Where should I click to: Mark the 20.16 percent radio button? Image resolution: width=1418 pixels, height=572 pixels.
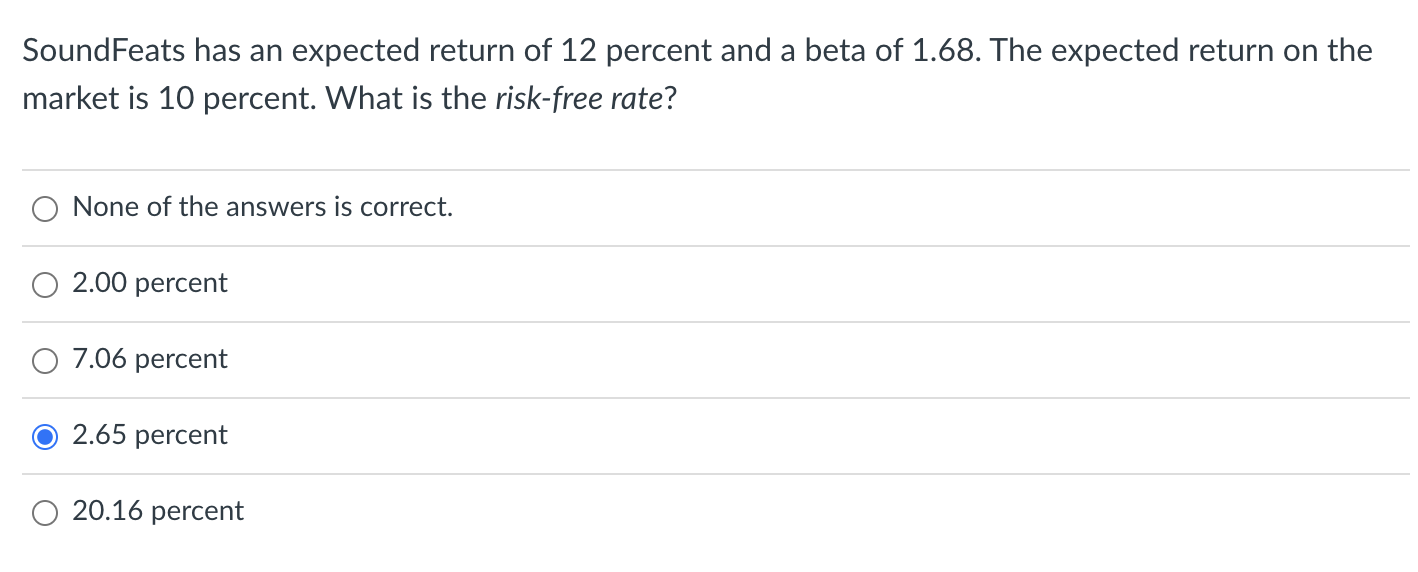pyautogui.click(x=45, y=512)
